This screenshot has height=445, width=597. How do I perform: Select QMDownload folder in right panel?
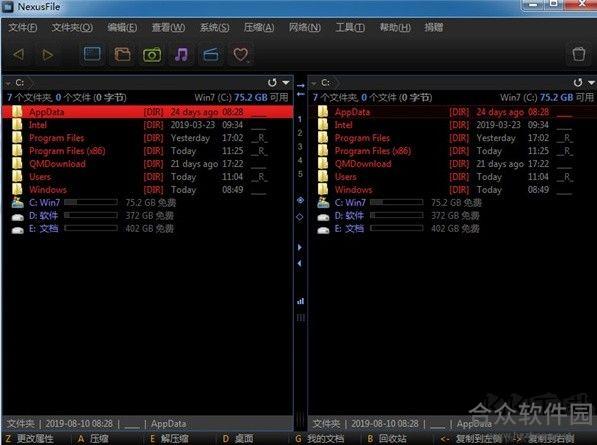click(x=452, y=164)
